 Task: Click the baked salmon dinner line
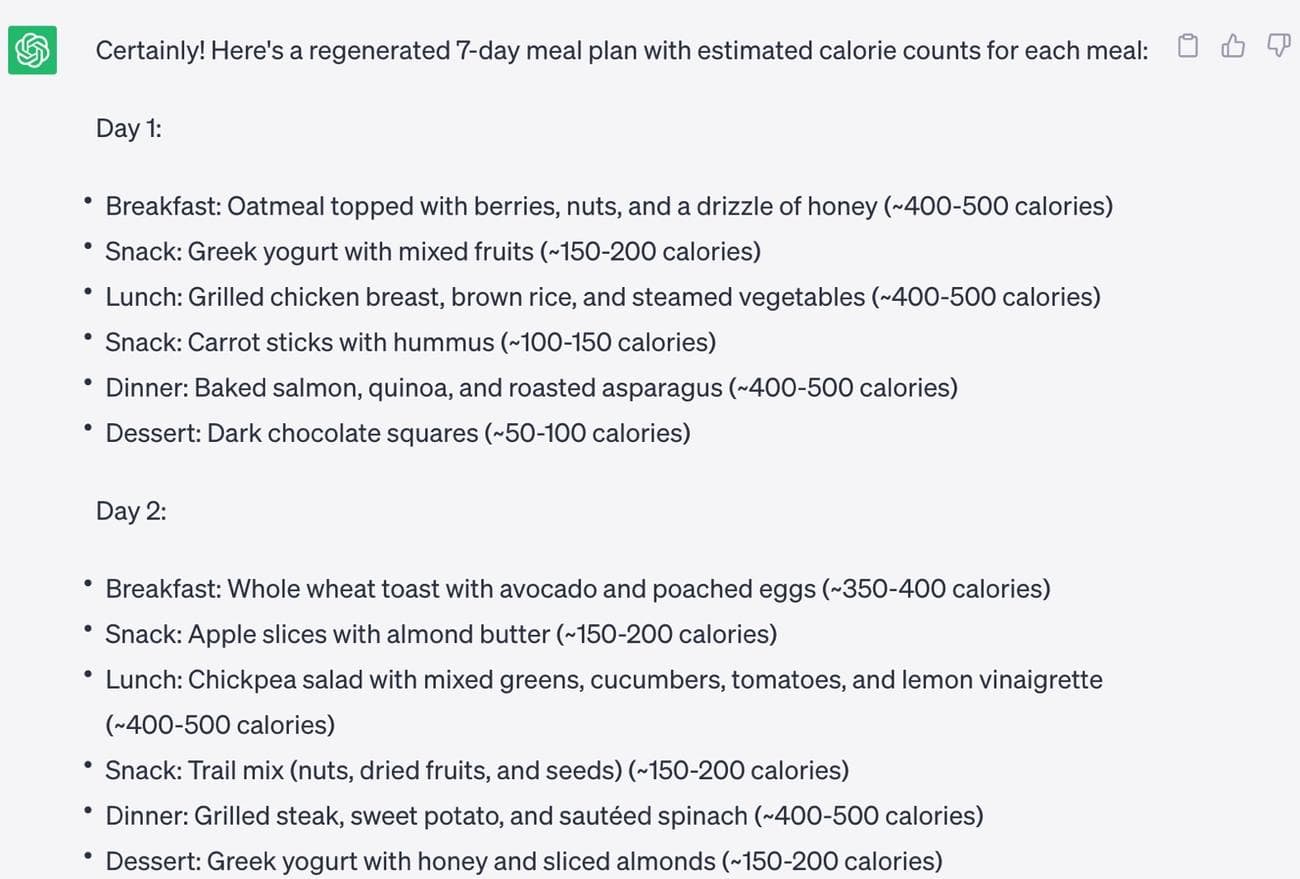tap(531, 388)
